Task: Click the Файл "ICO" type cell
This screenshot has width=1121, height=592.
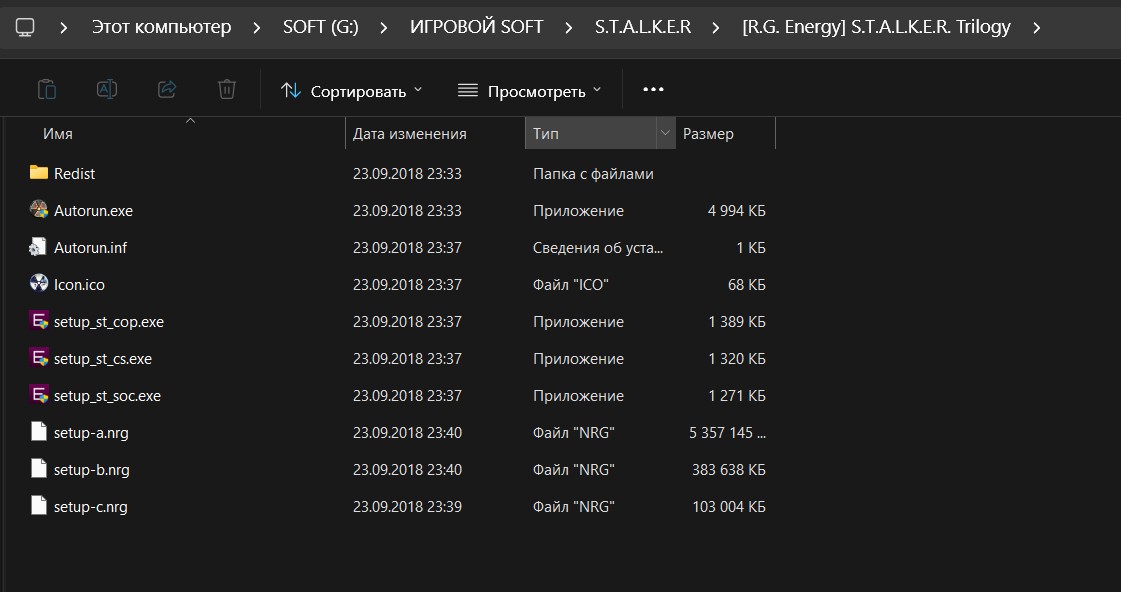Action: coord(571,285)
